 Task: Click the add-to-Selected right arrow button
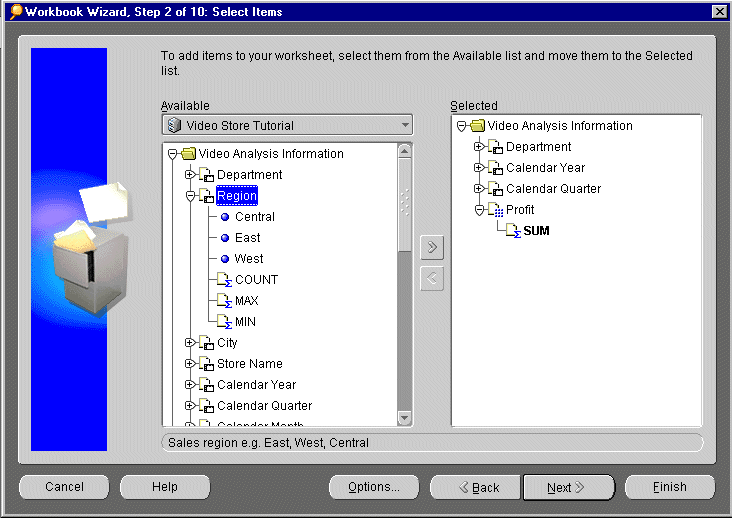point(432,248)
